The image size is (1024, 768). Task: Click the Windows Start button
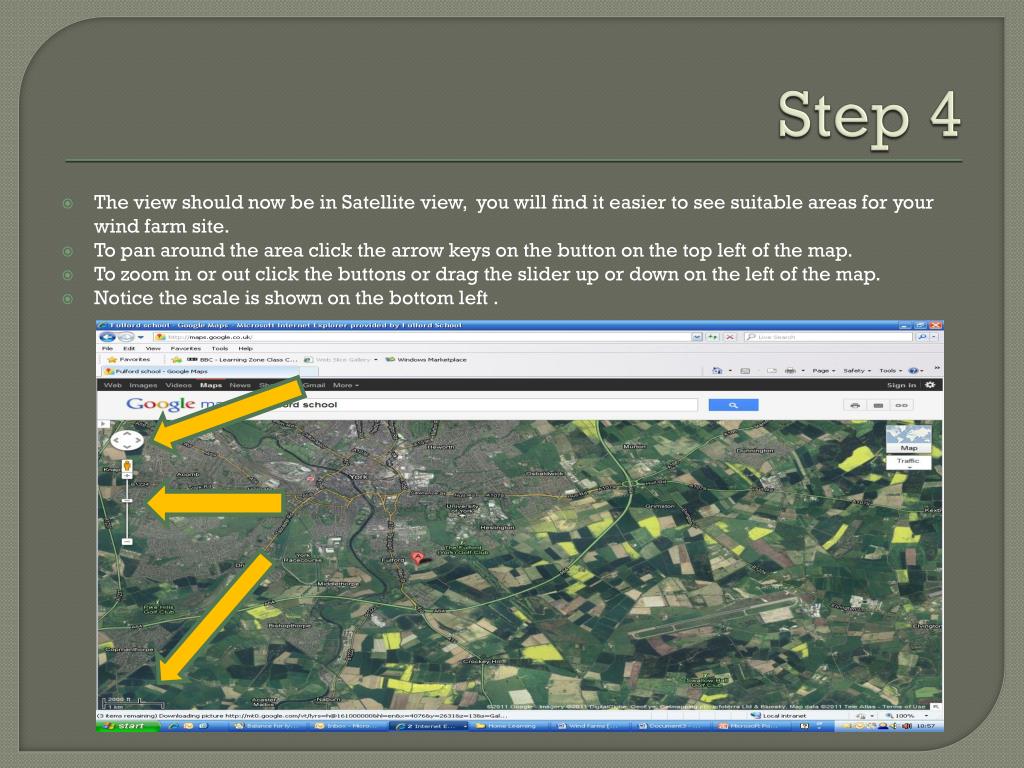[128, 726]
